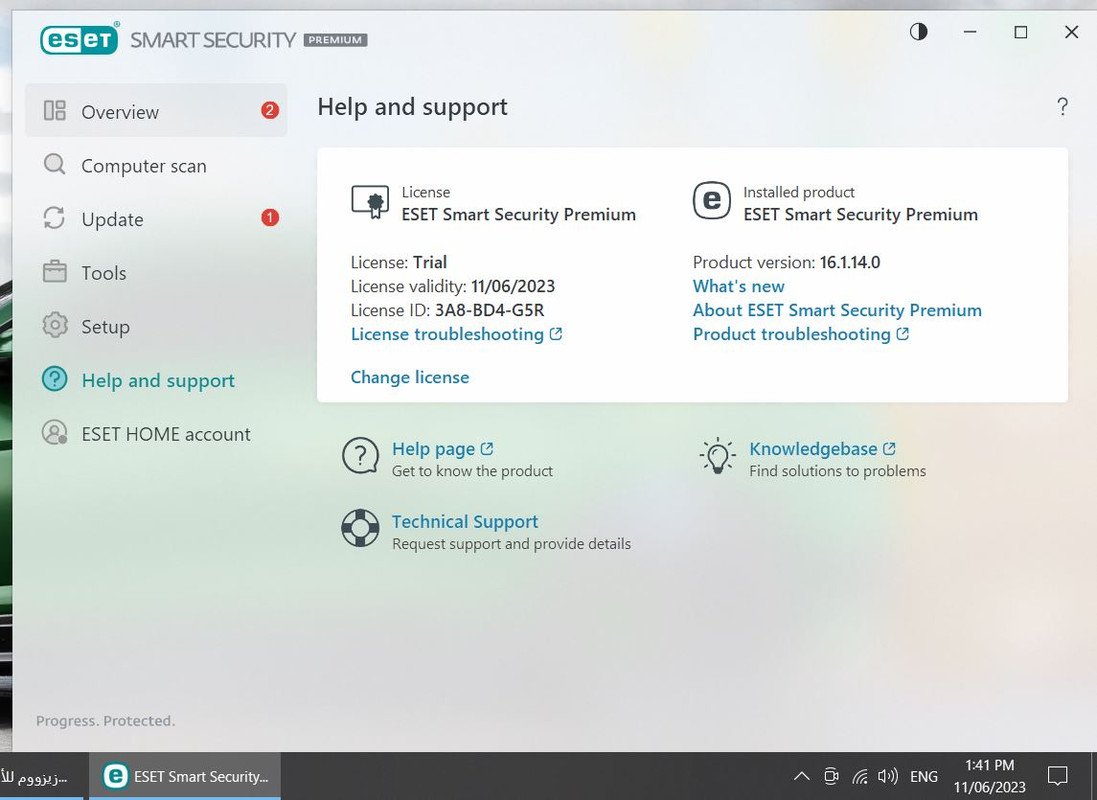Close the ESET window

pos(1071,31)
